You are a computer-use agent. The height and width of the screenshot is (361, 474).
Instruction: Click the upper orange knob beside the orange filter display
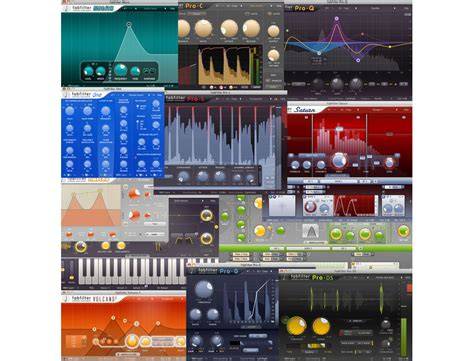[134, 194]
